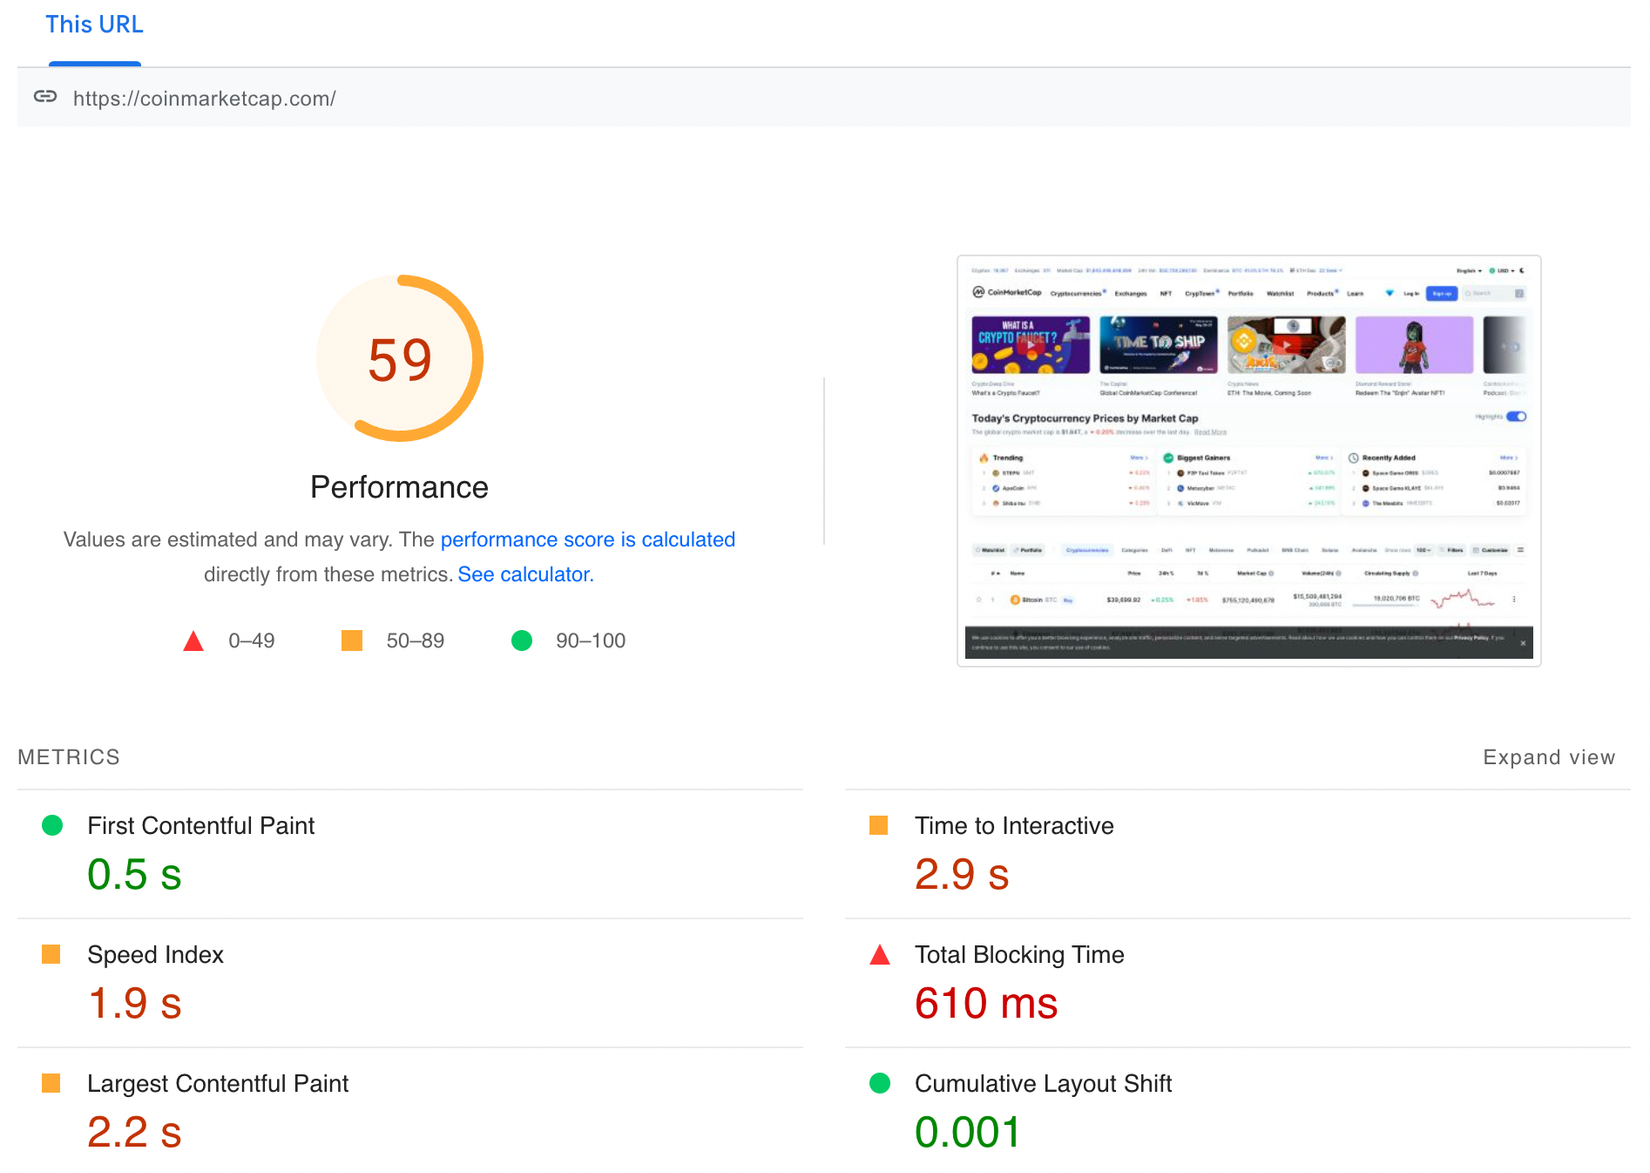
Task: Open the See calculator link
Action: (525, 574)
